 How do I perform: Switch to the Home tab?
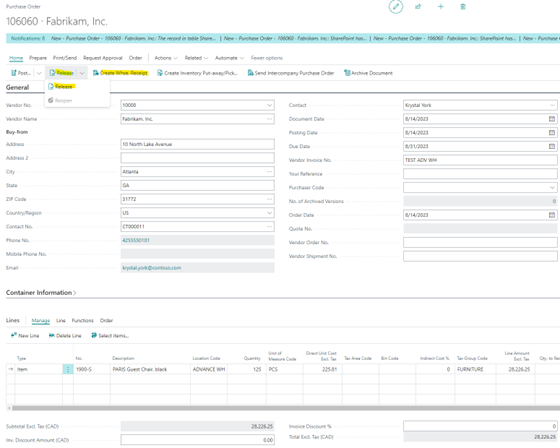pos(16,58)
